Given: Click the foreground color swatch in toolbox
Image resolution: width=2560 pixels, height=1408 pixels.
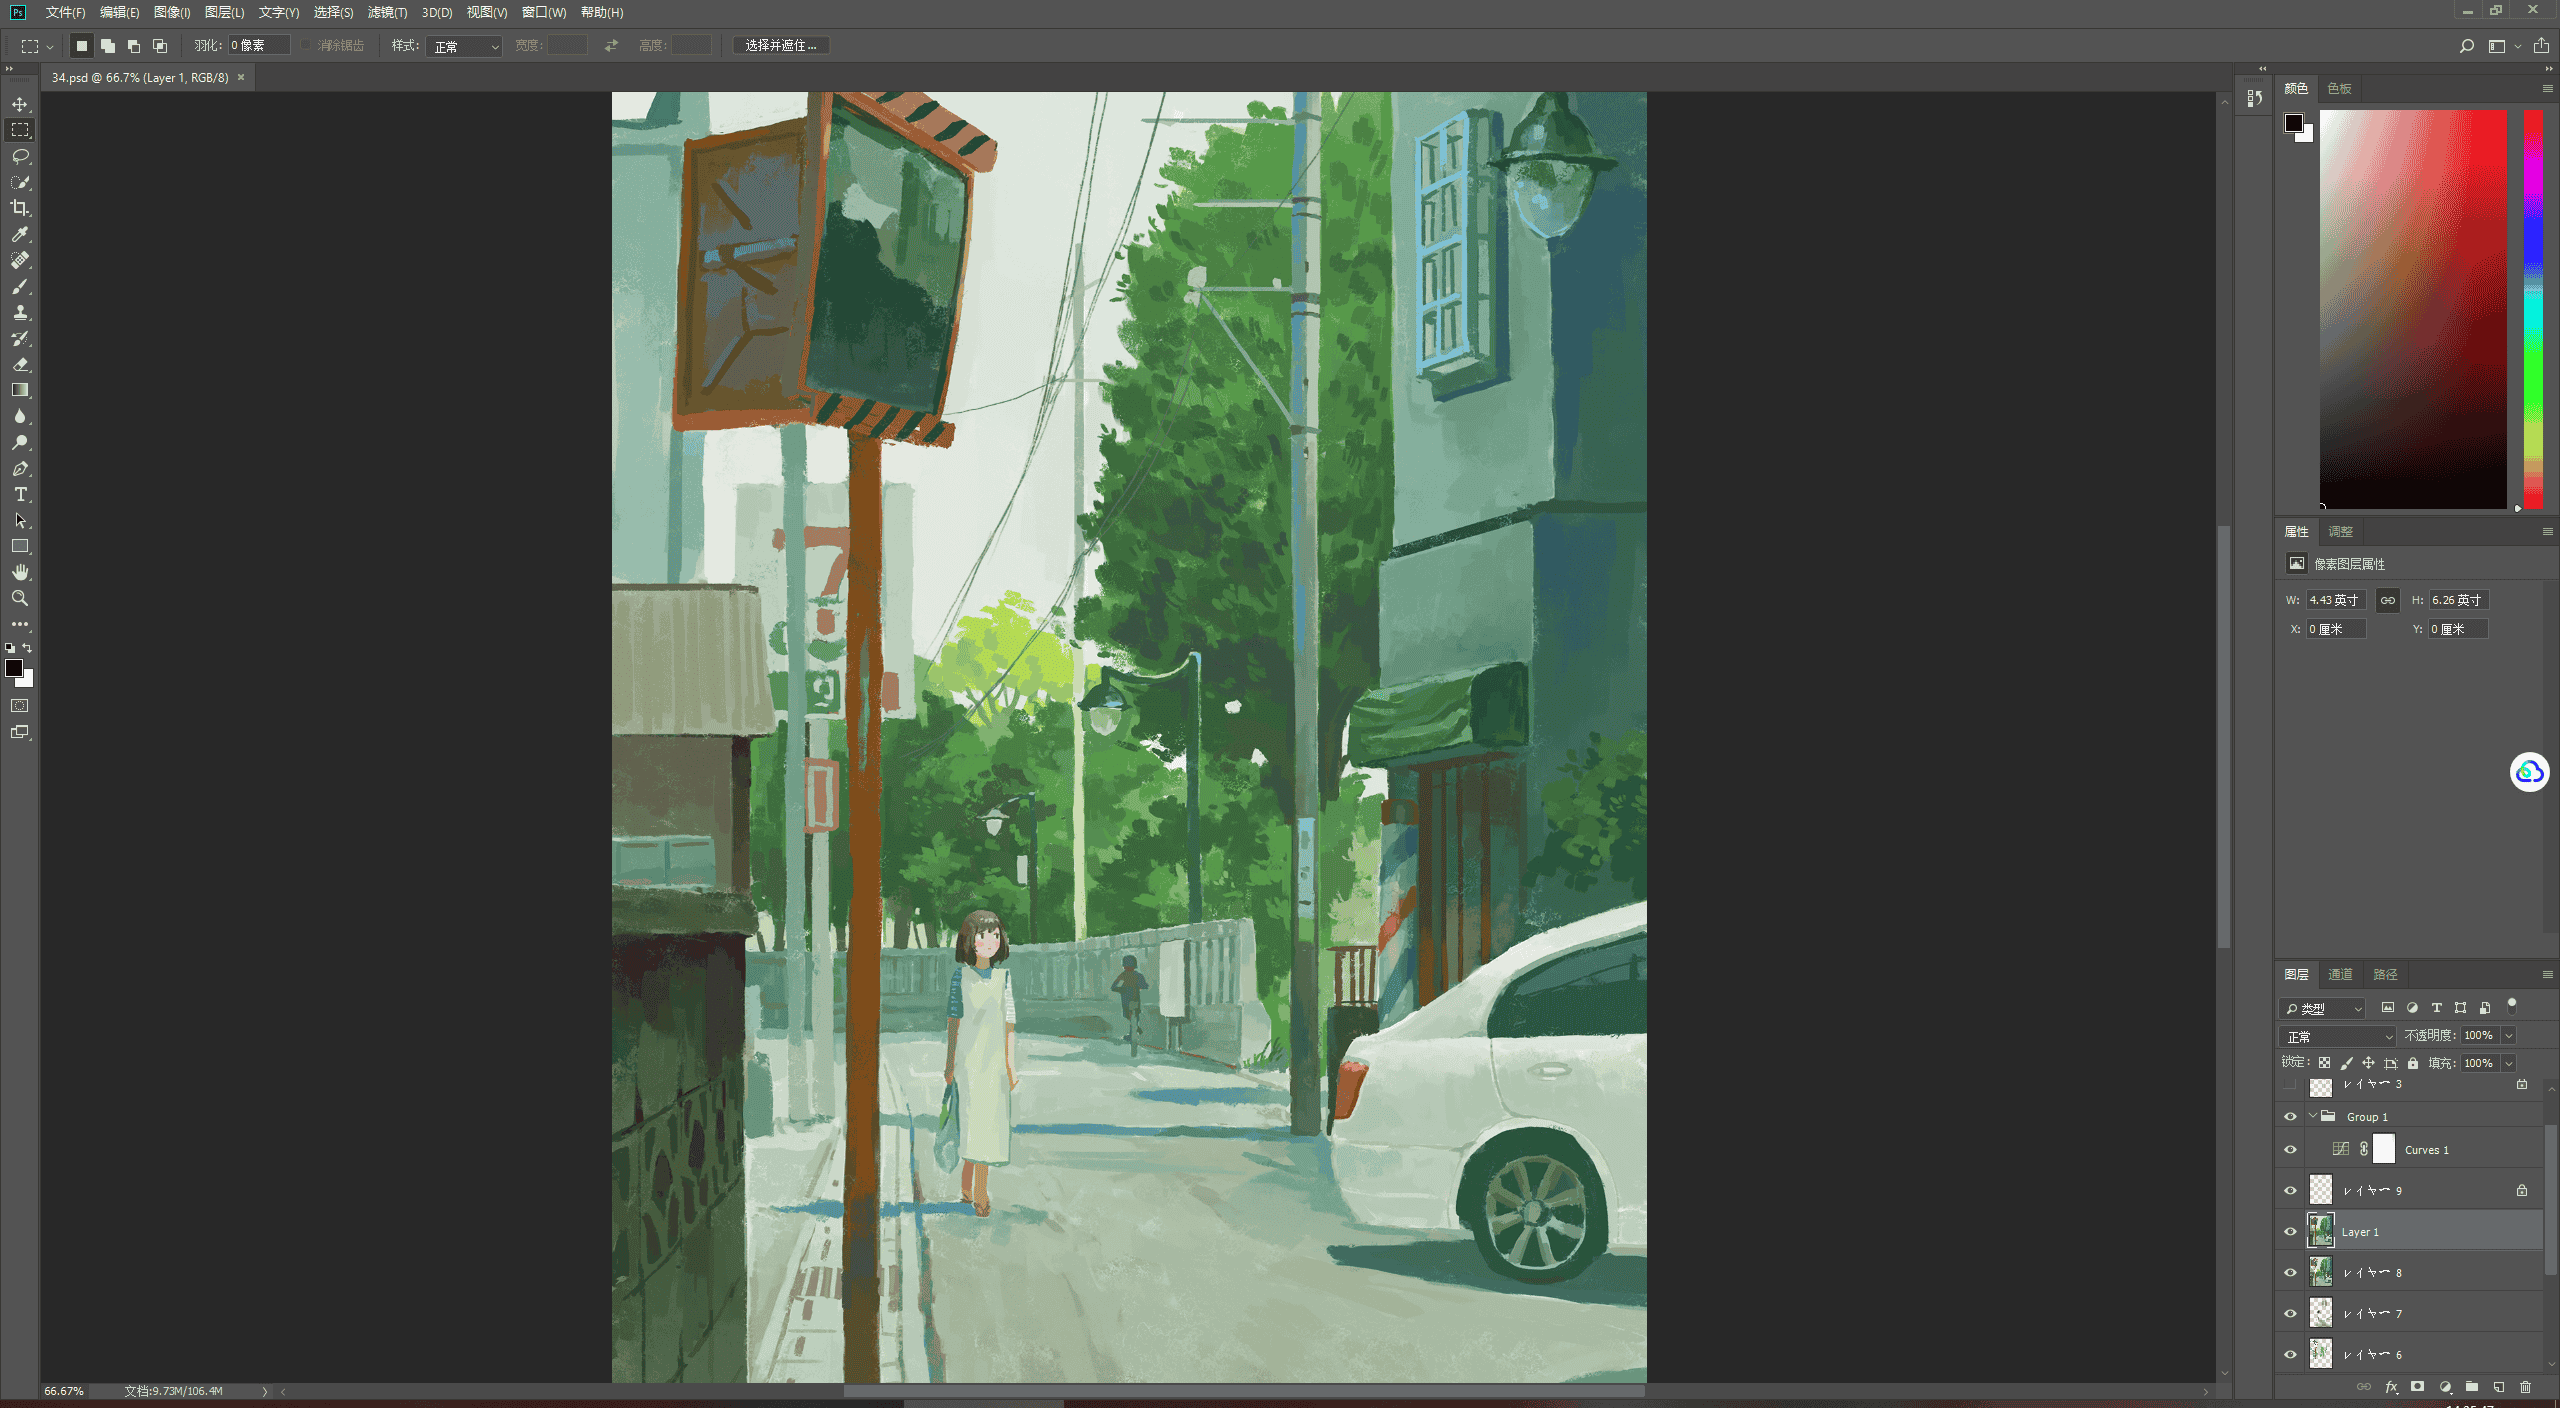Looking at the screenshot, I should [14, 668].
